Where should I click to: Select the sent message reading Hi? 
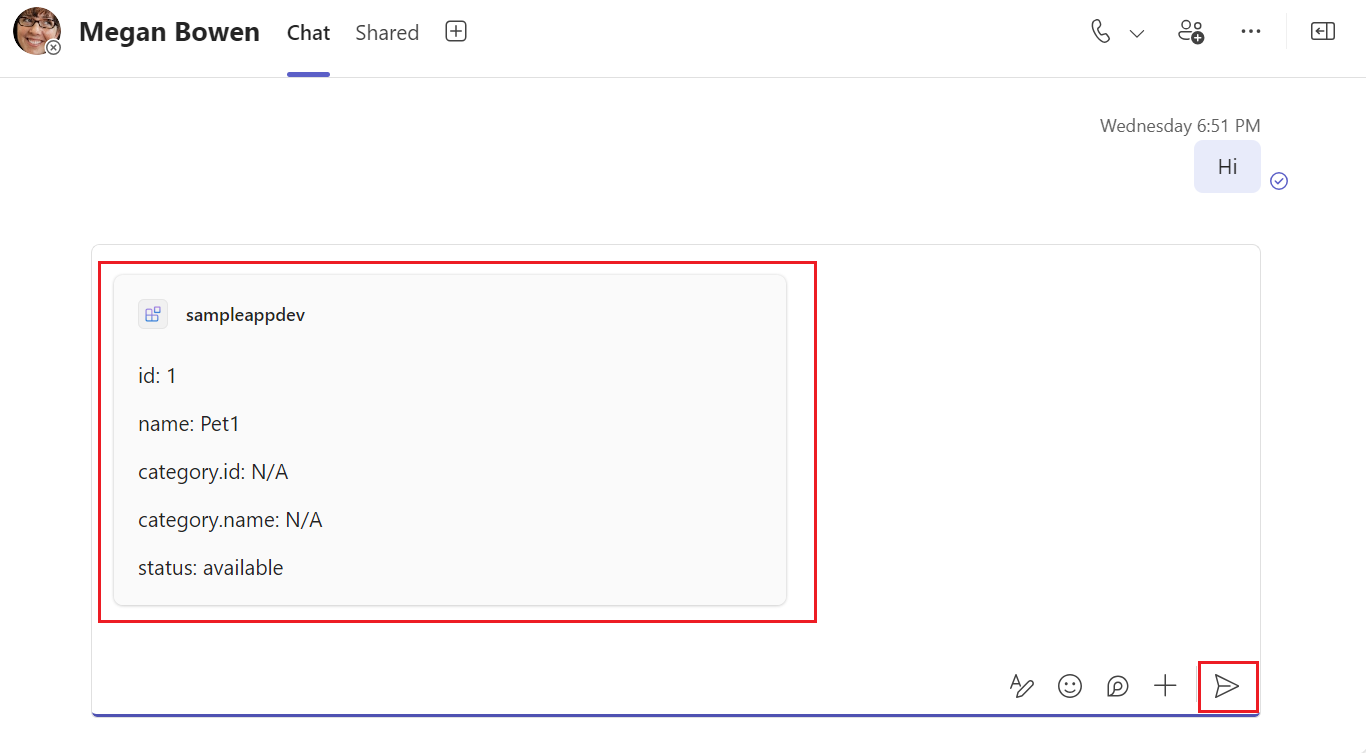click(x=1227, y=166)
